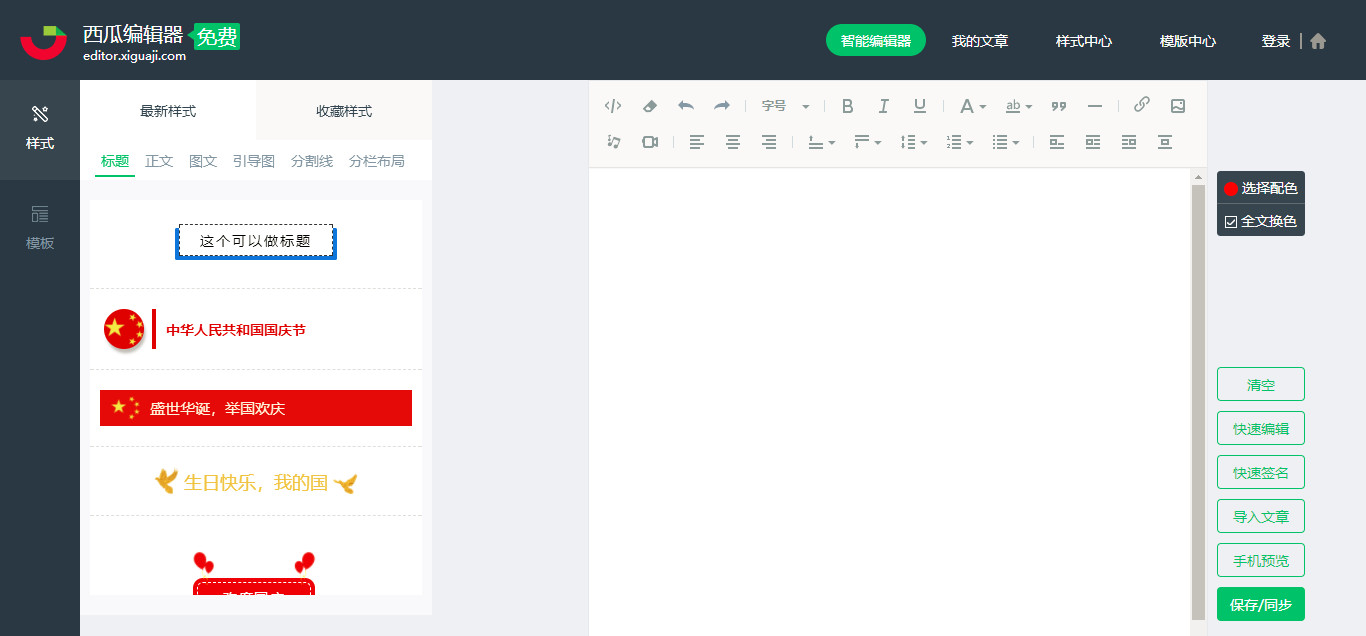The height and width of the screenshot is (636, 1366).
Task: Open the text background color dropdown
Action: point(1019,106)
